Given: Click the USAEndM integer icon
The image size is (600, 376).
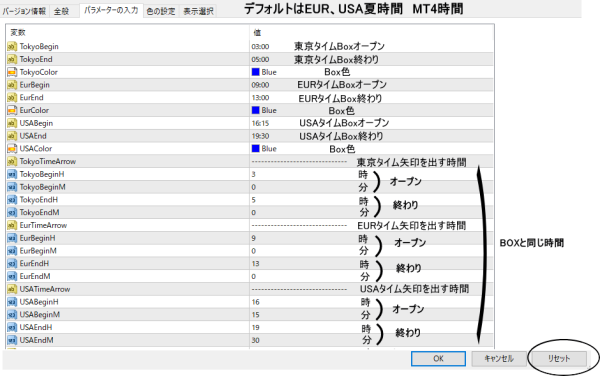Looking at the screenshot, I should [x=12, y=340].
